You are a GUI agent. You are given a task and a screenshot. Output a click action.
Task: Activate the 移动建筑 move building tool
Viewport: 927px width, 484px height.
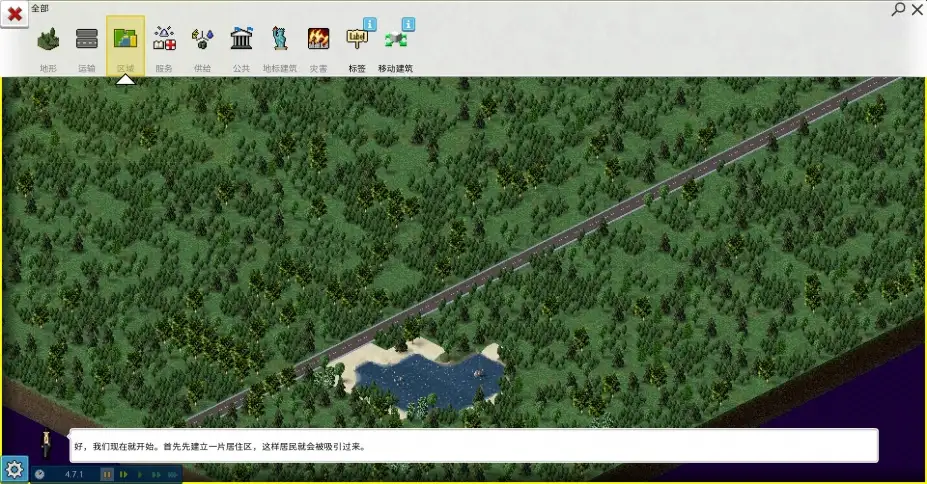click(396, 40)
